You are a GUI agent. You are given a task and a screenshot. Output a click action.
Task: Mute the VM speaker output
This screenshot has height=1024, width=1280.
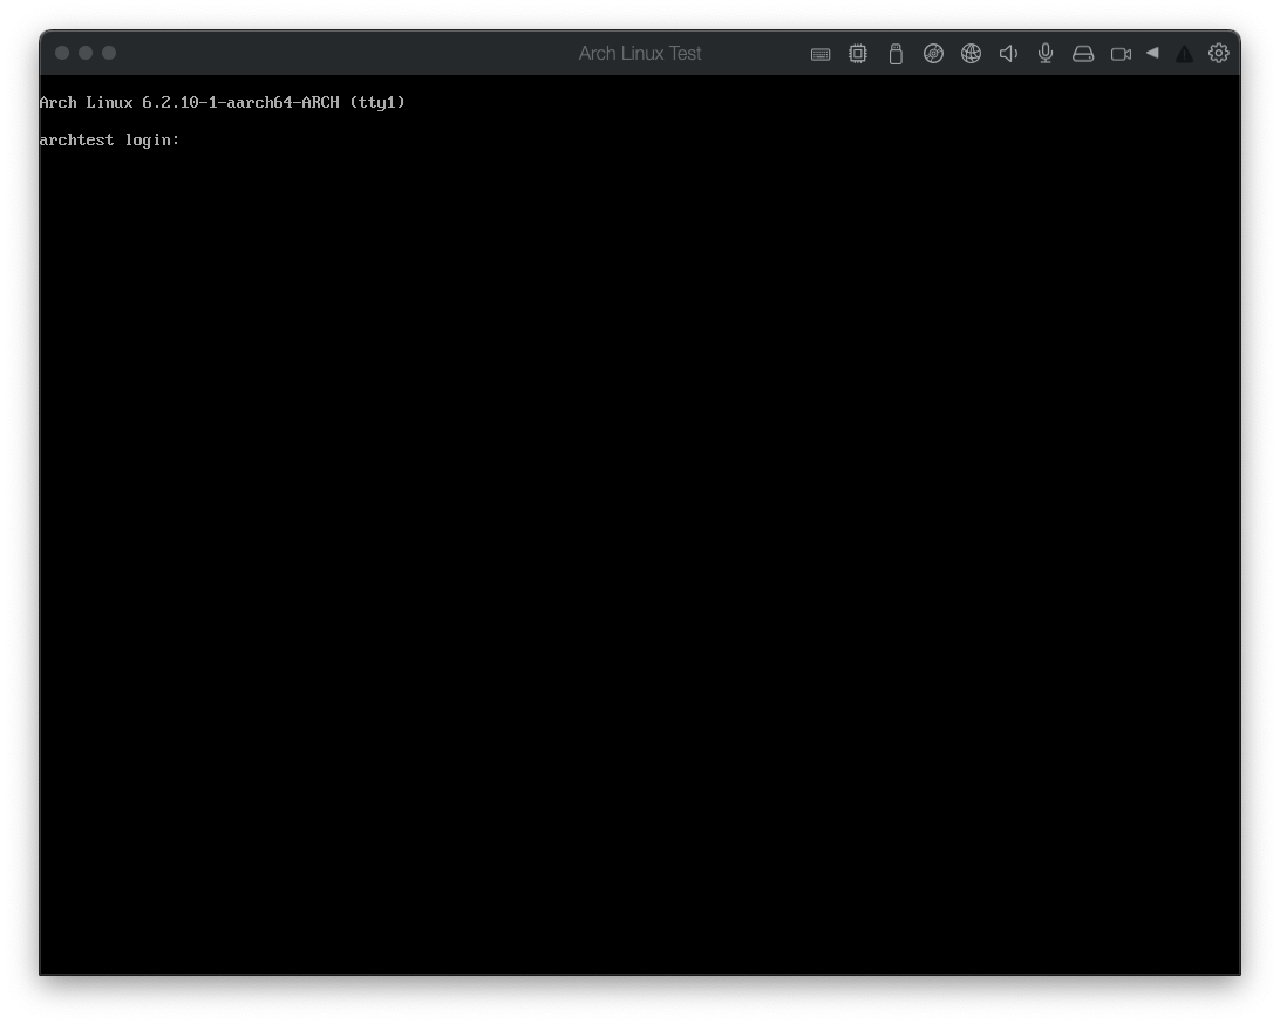point(1008,54)
